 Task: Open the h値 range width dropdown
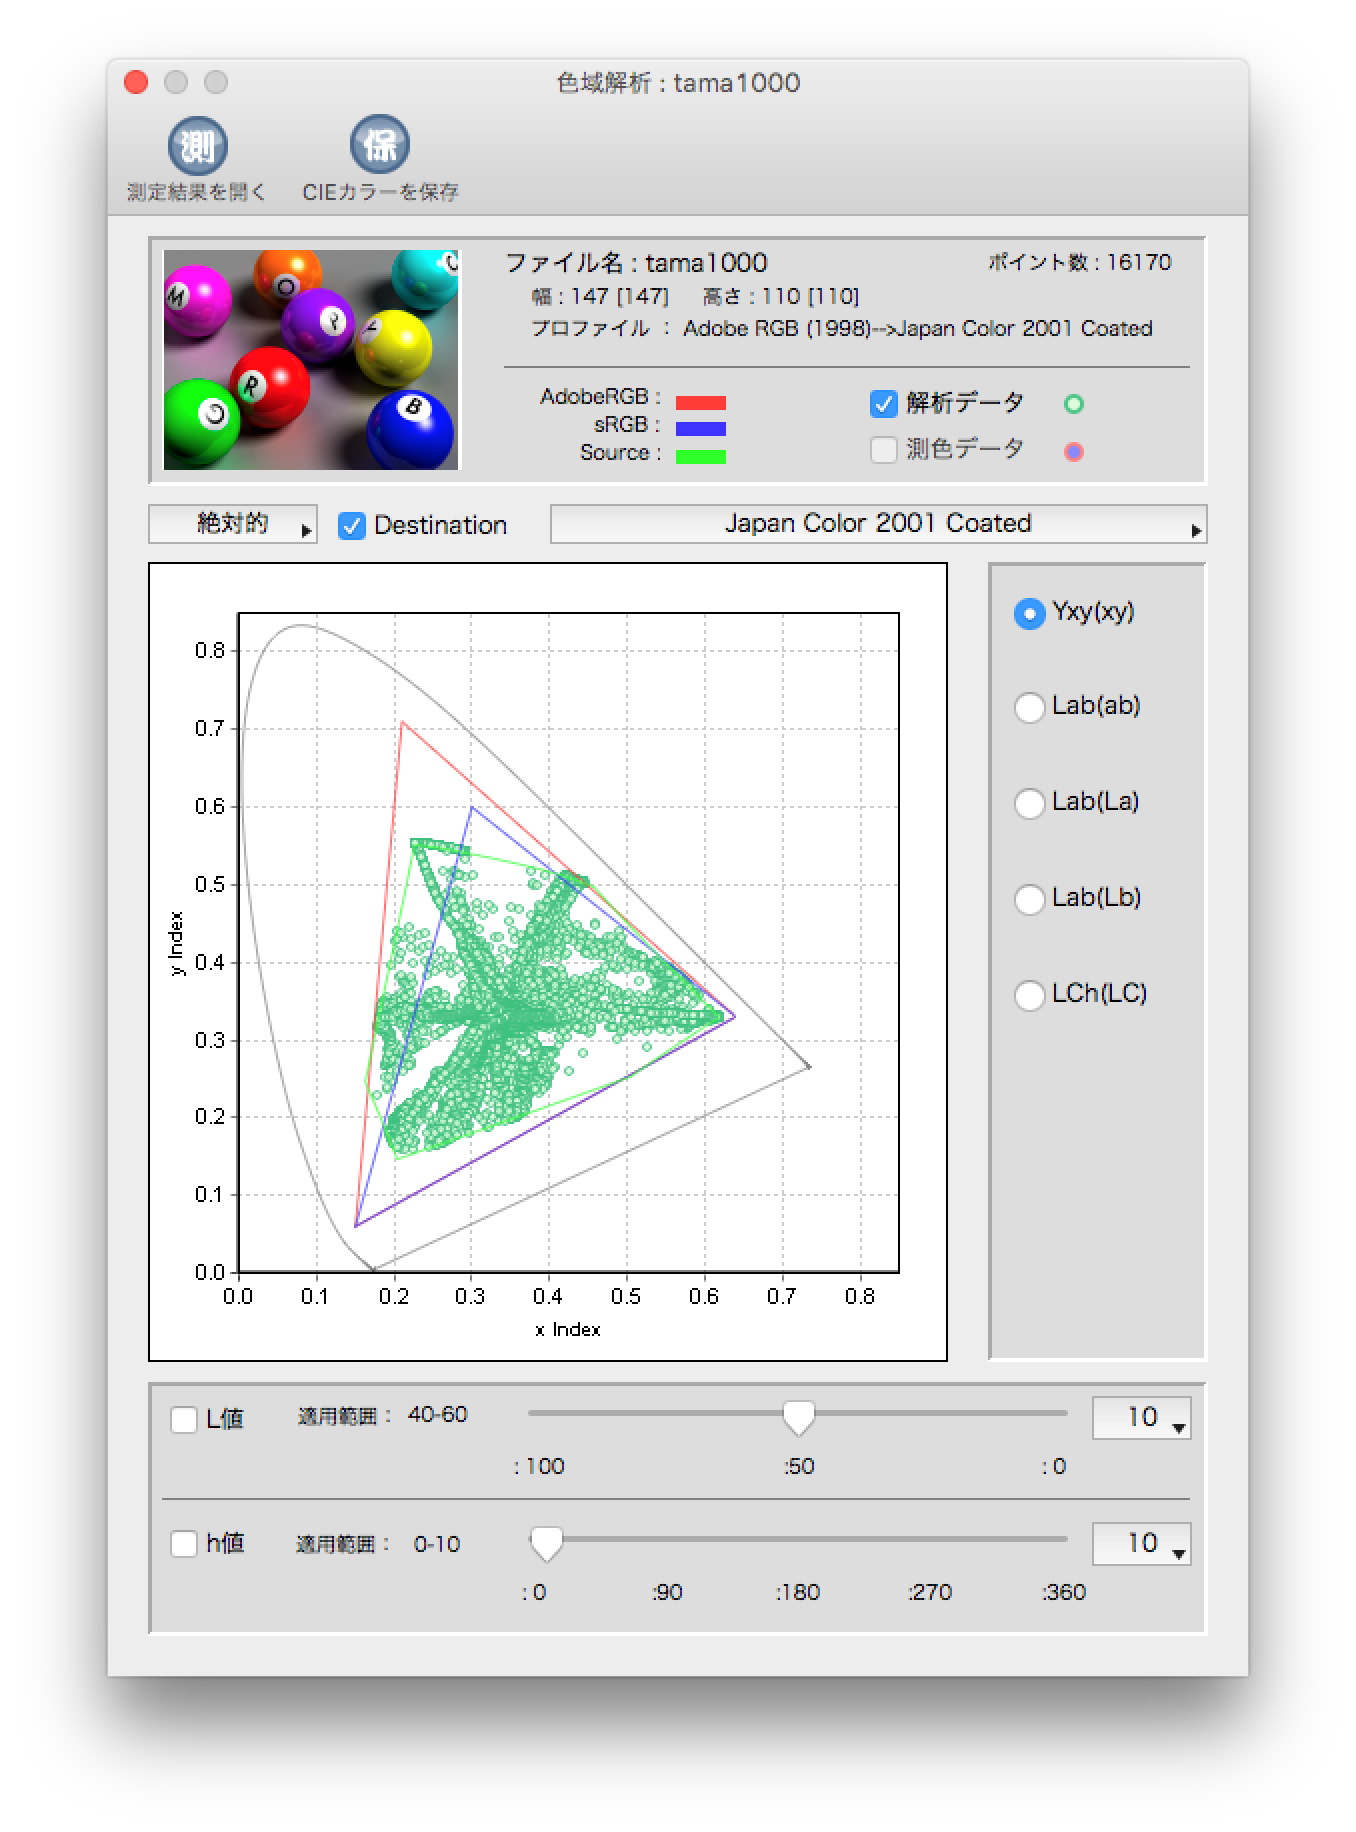coord(1141,1544)
